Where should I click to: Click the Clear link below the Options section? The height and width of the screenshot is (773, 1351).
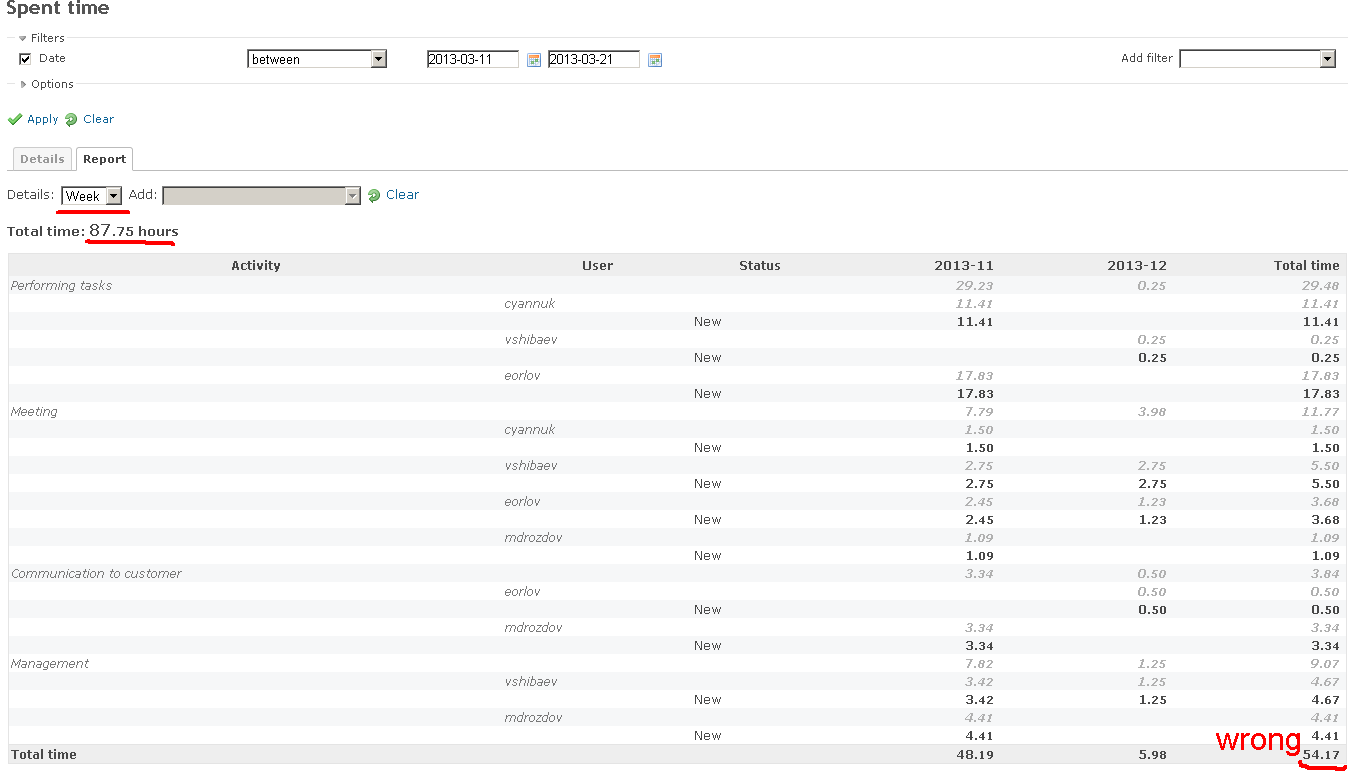pyautogui.click(x=98, y=119)
